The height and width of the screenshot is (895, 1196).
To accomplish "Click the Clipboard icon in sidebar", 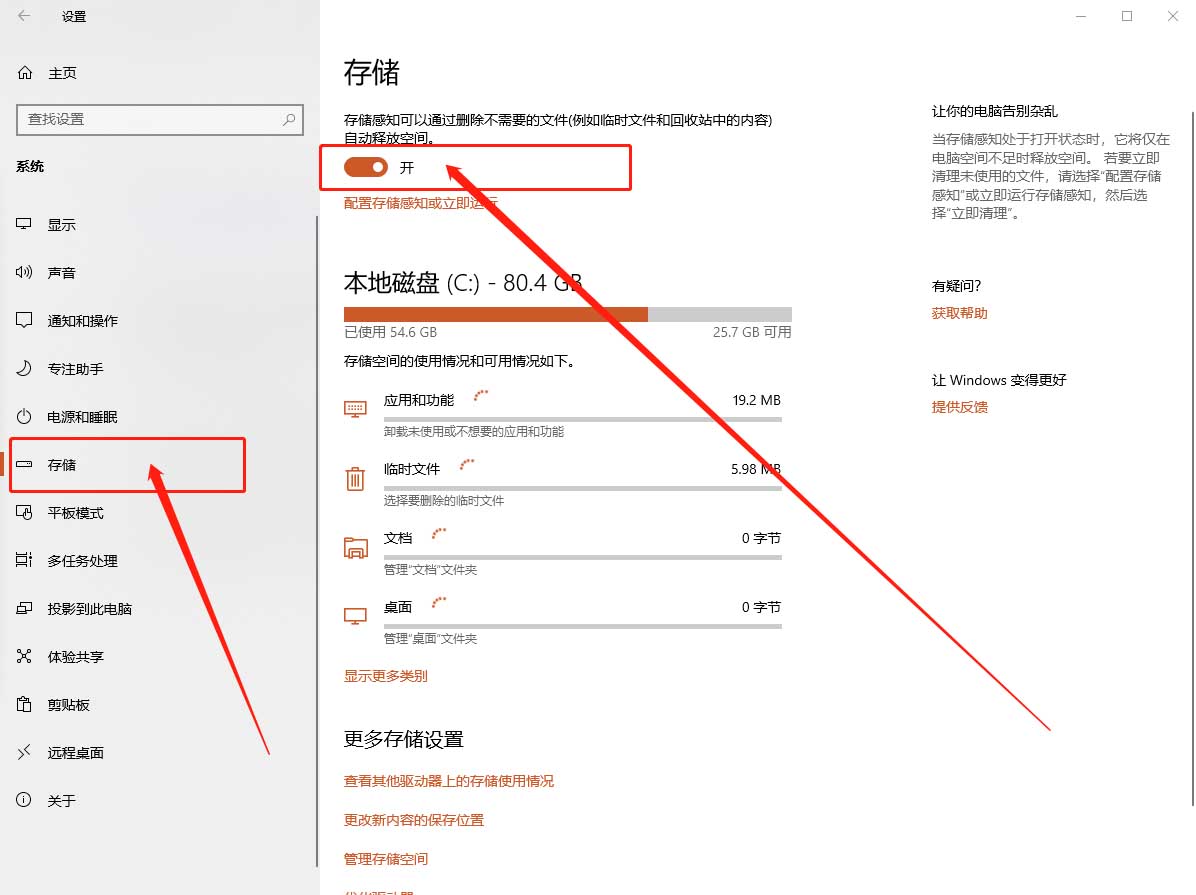I will [25, 705].
